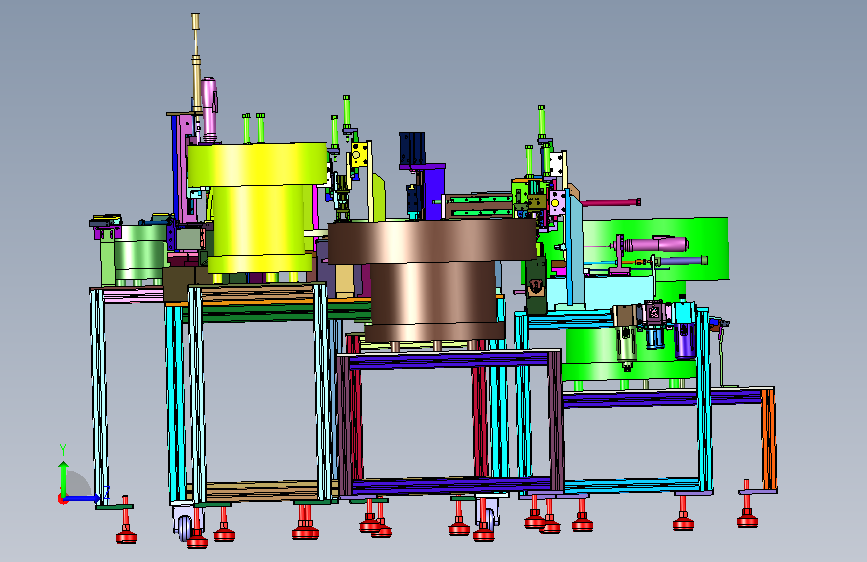Click the pink horizontal cylinder on green feeder
Screen dimensions: 867x562
pos(657,244)
